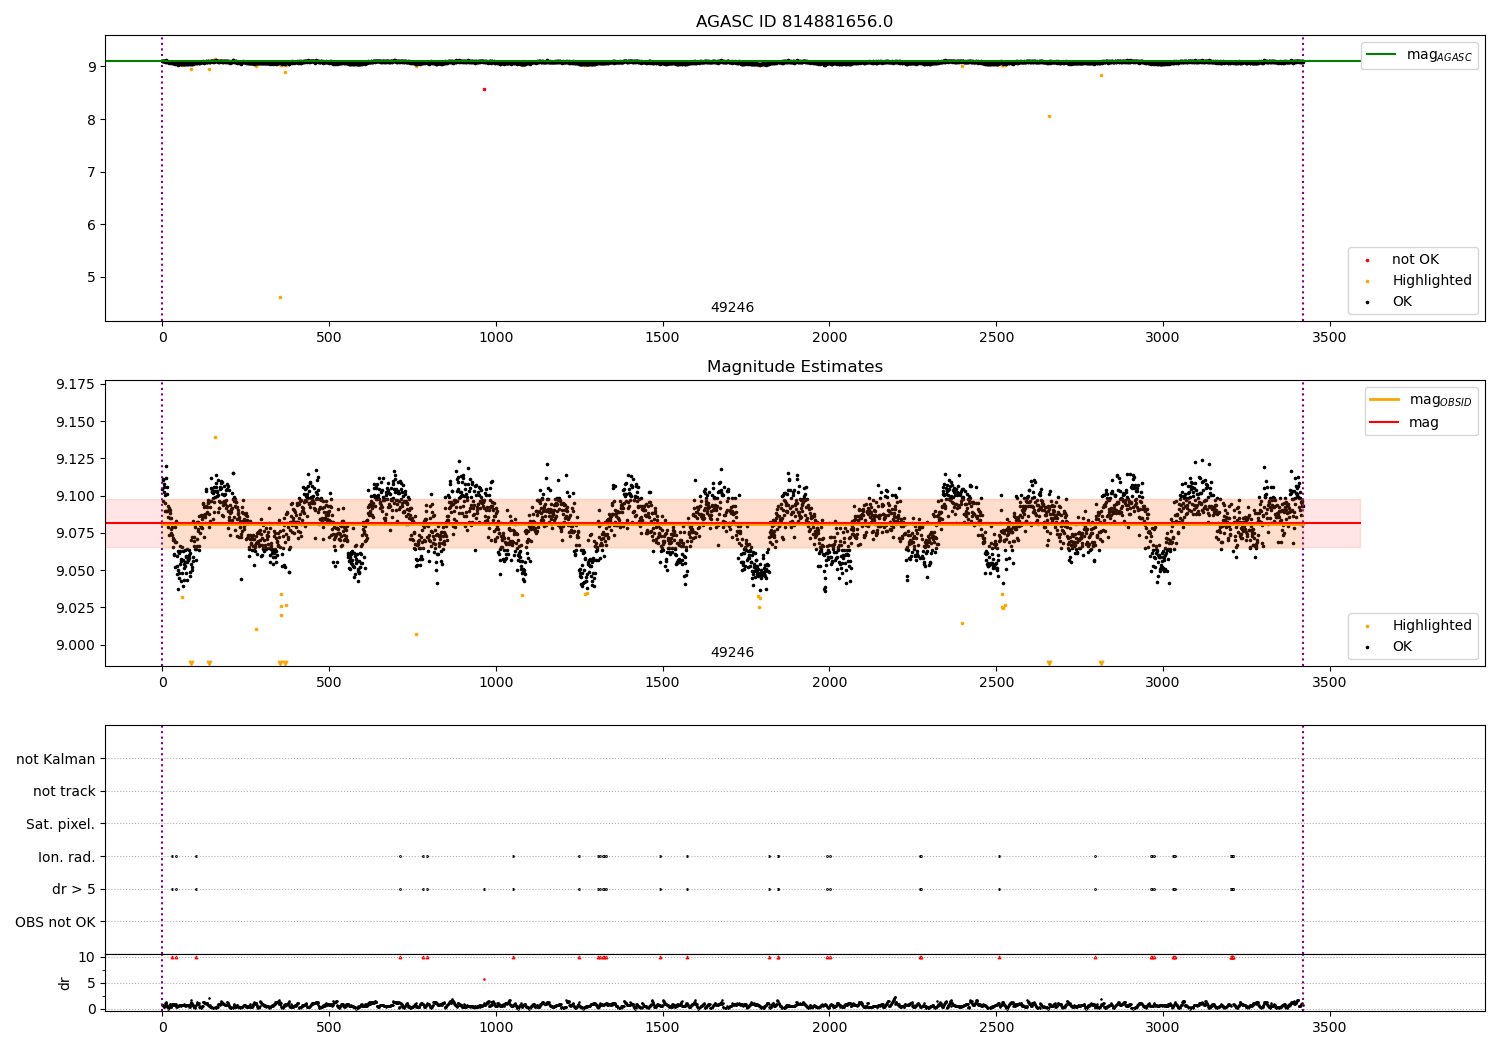Click the "Ion. rad." axis label
The width and height of the screenshot is (1500, 1050).
coord(67,857)
